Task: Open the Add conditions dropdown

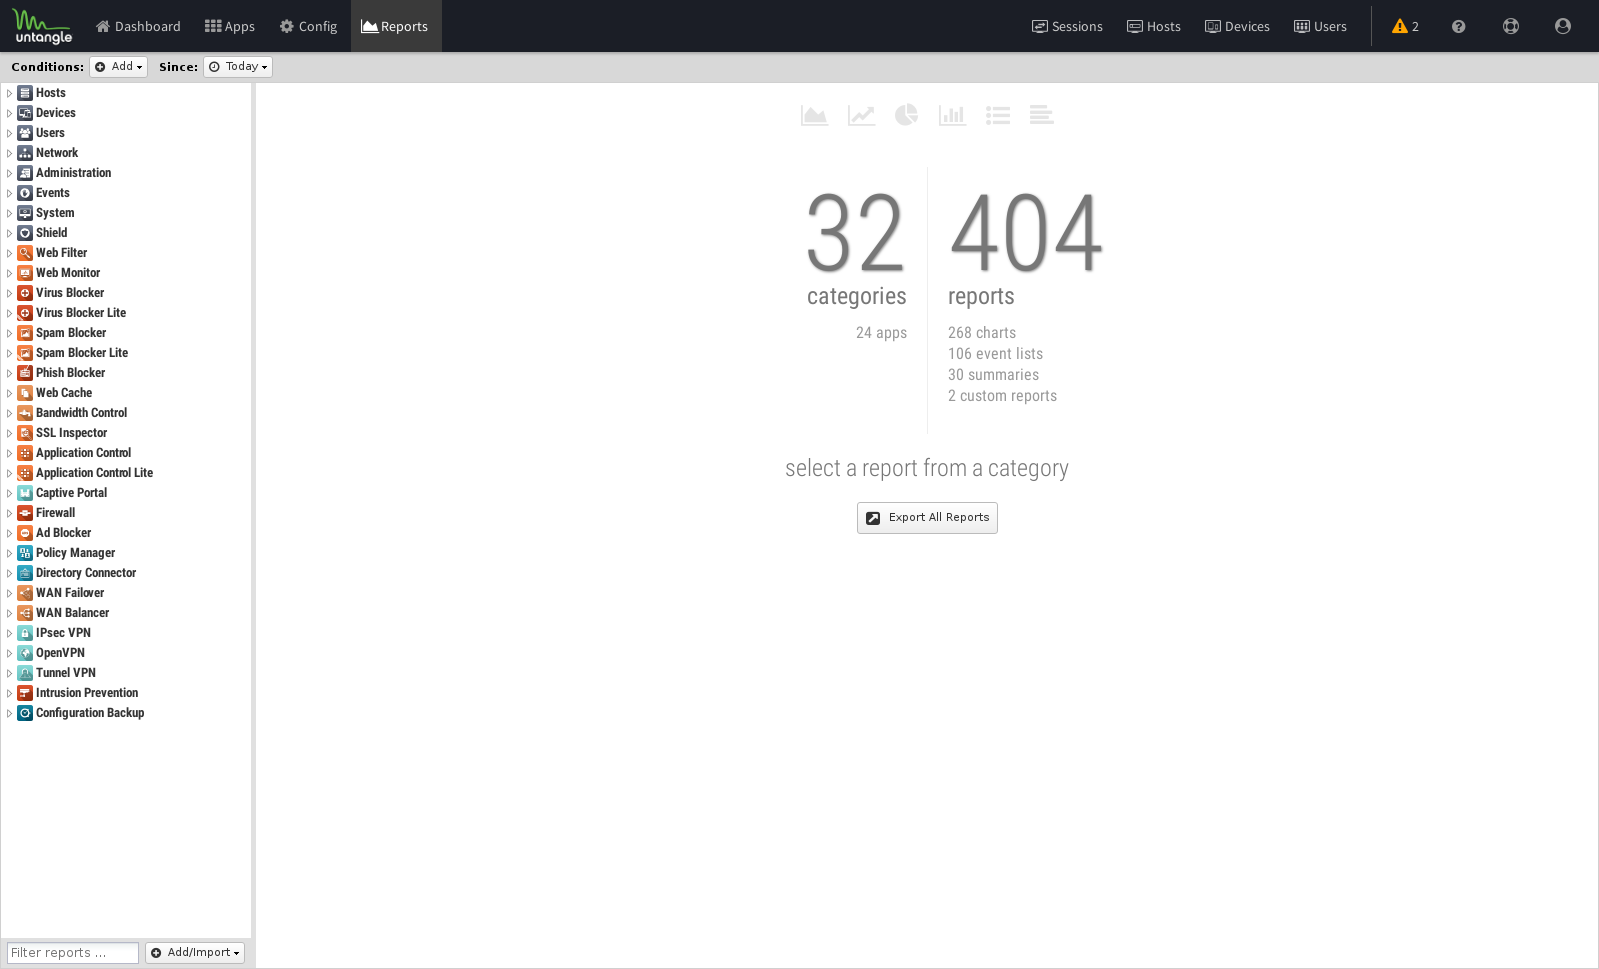Action: point(118,67)
